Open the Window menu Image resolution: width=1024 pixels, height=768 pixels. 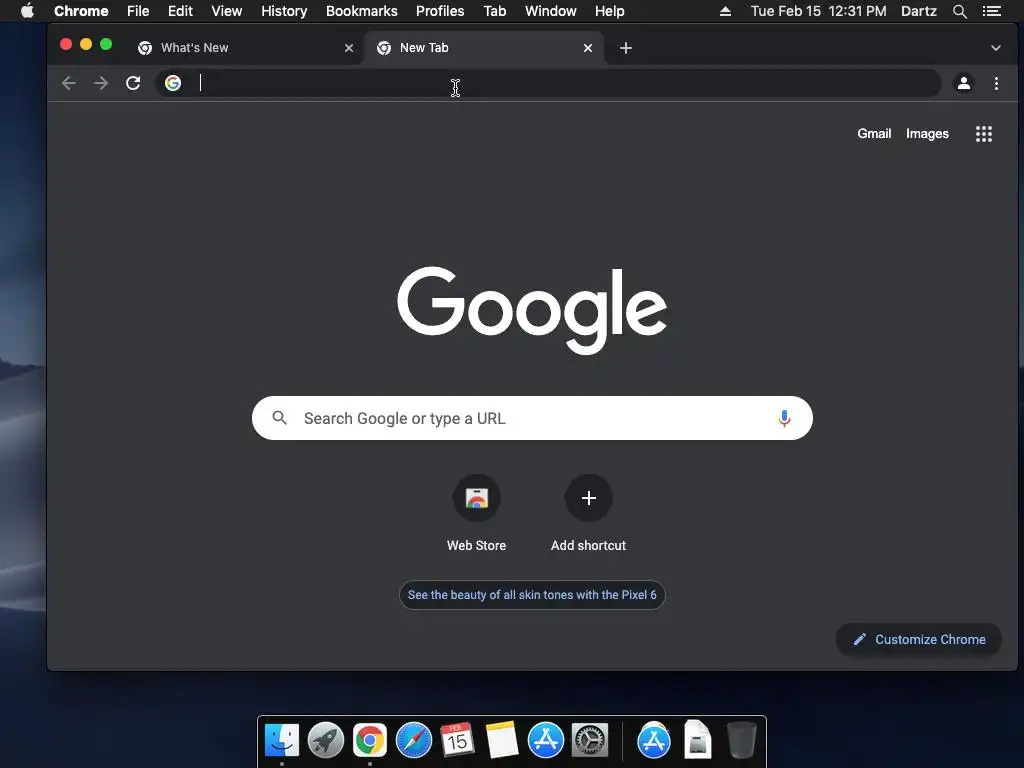tap(551, 11)
